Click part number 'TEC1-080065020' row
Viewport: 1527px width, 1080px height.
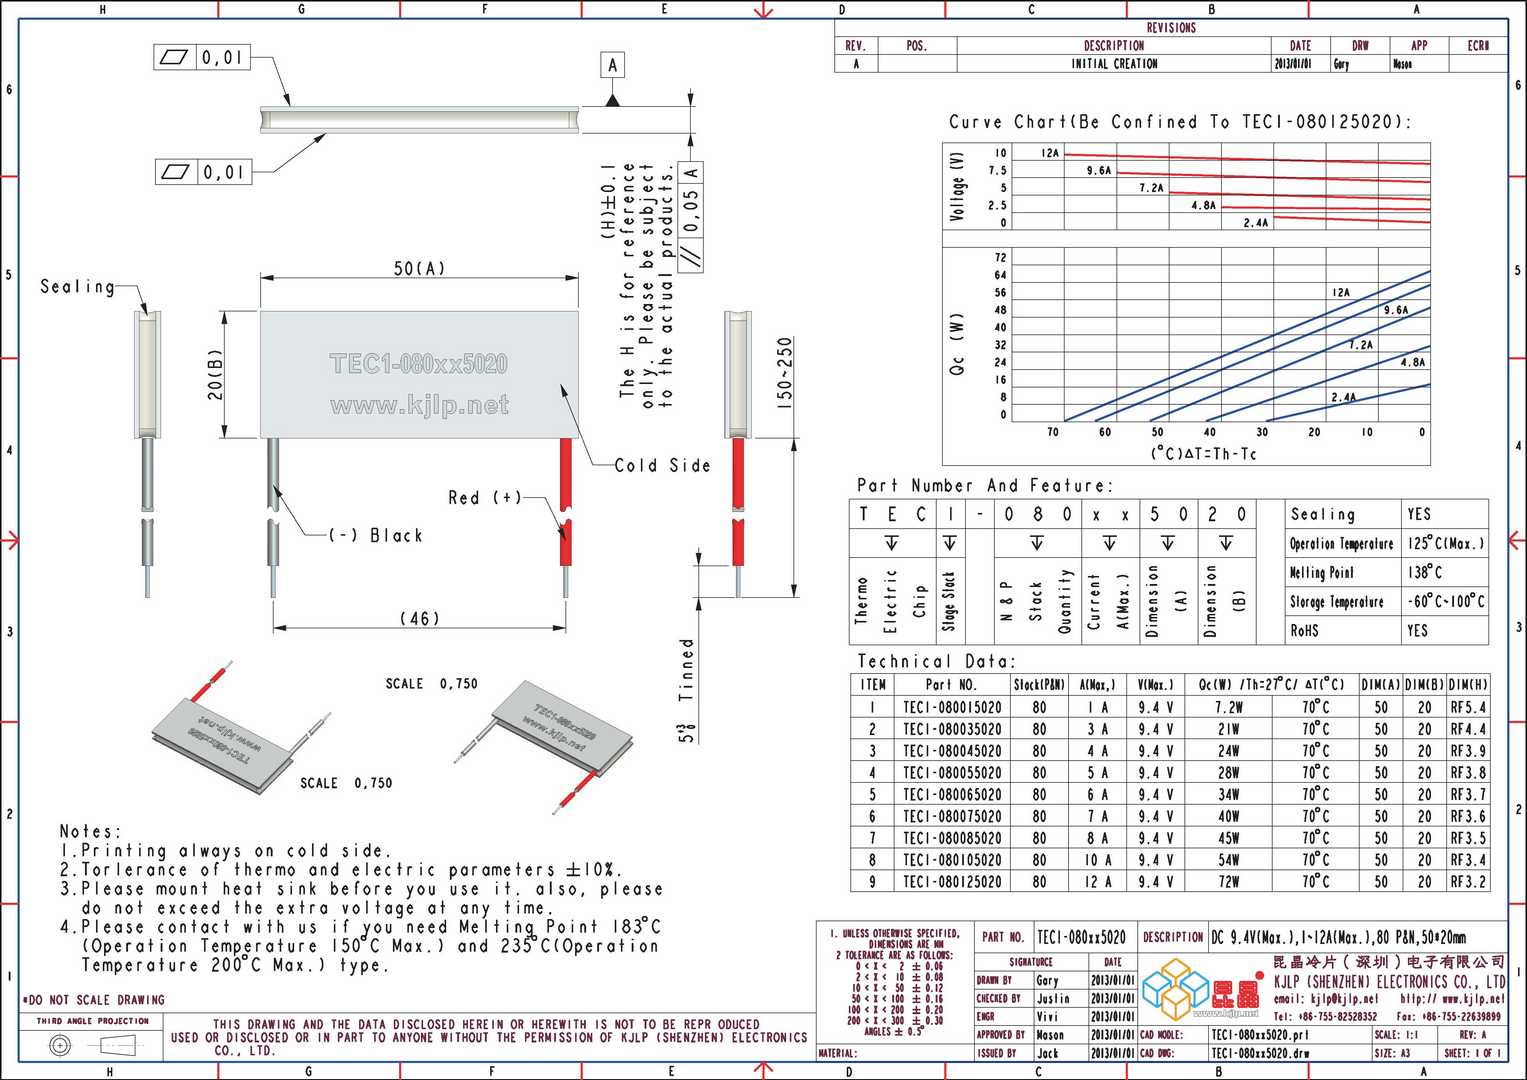coord(952,795)
